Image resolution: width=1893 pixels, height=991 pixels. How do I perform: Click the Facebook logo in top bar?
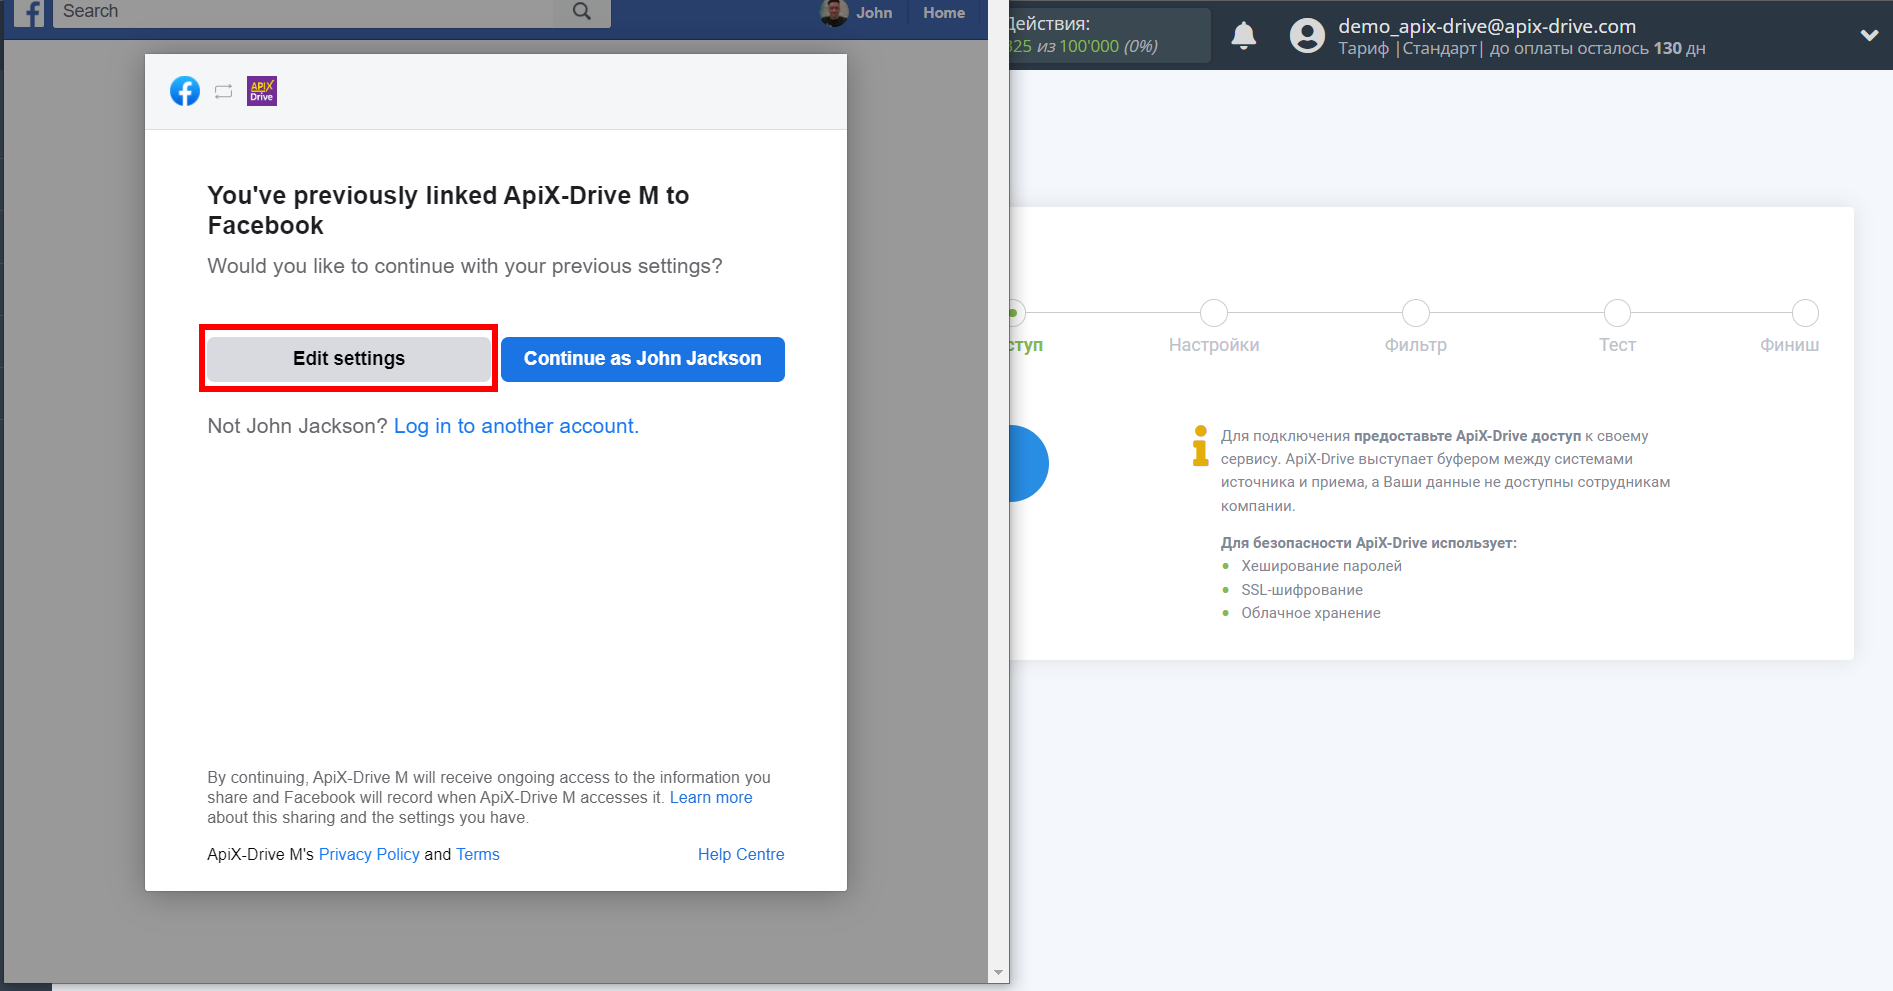30,13
